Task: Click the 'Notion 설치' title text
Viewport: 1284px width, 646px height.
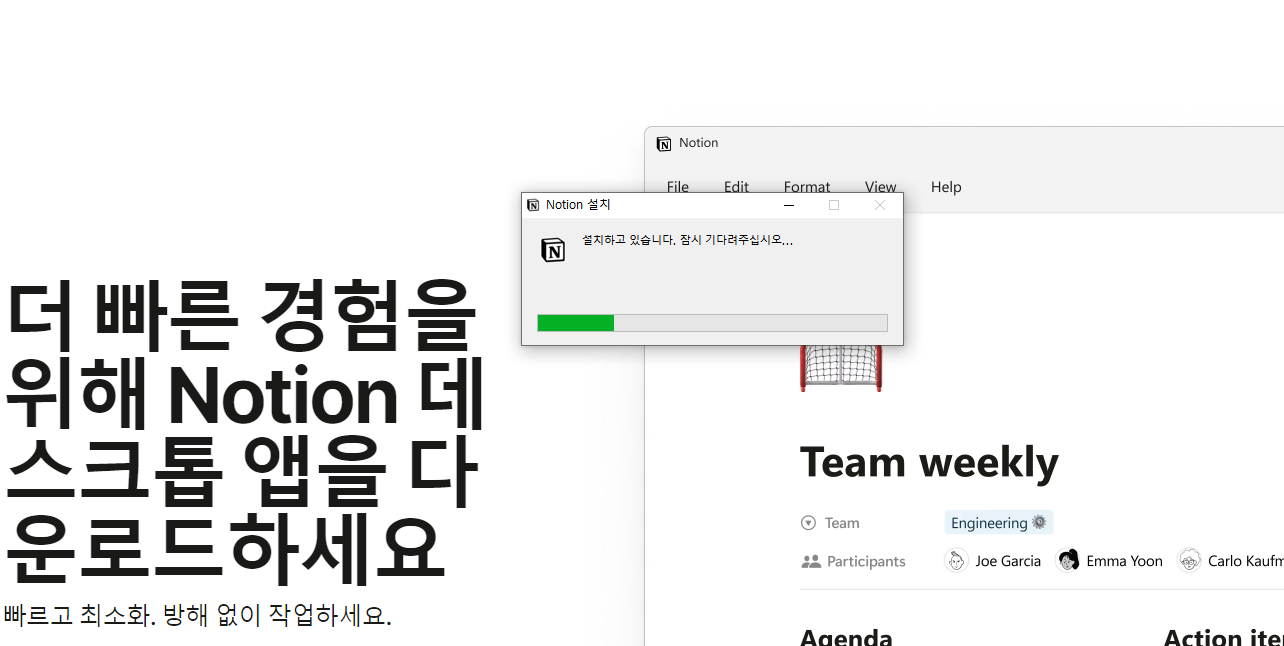Action: [x=578, y=205]
